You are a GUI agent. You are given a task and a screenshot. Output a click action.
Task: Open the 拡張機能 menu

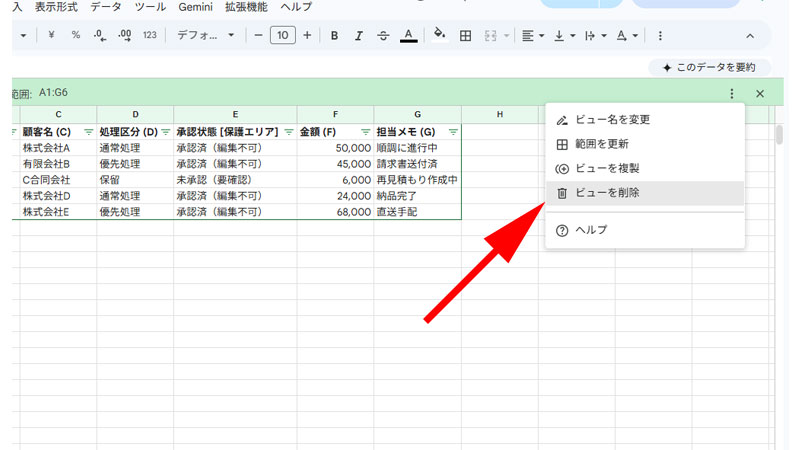point(246,7)
